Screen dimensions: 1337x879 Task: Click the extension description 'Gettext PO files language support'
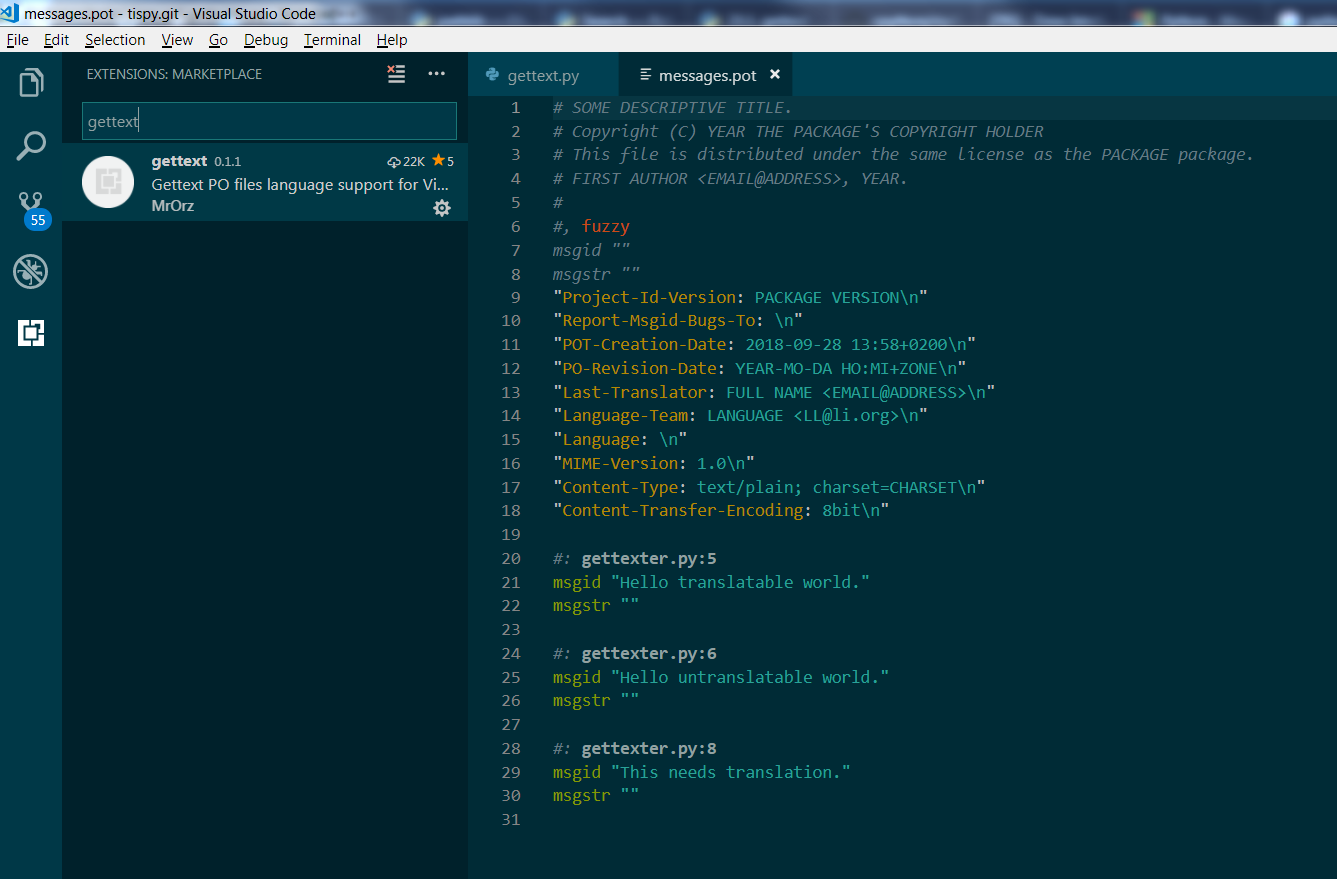click(300, 184)
